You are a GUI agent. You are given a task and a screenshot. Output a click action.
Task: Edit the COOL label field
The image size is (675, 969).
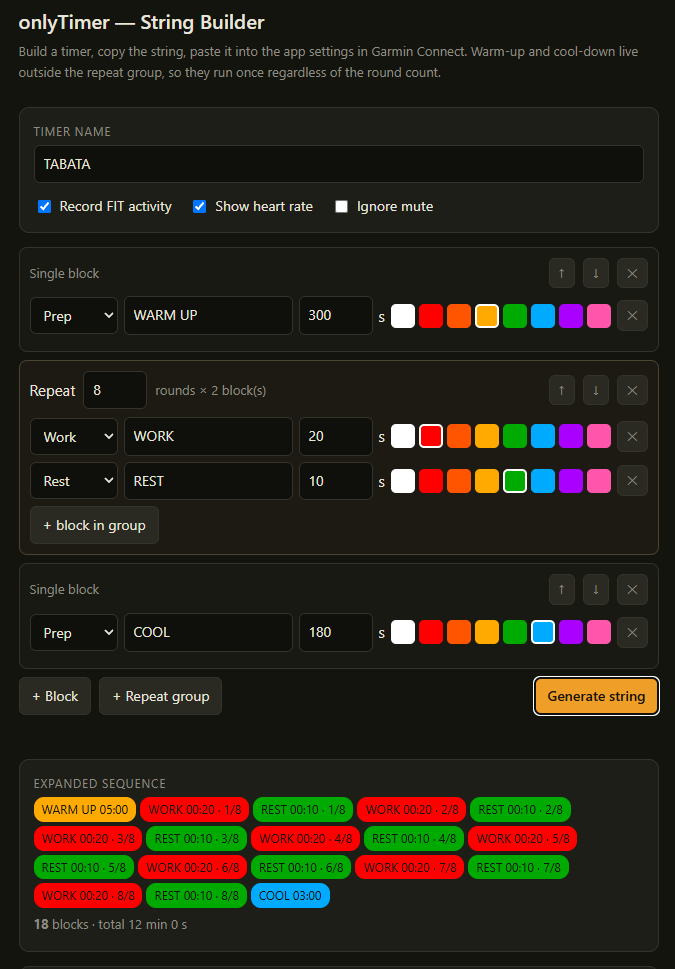pos(208,632)
